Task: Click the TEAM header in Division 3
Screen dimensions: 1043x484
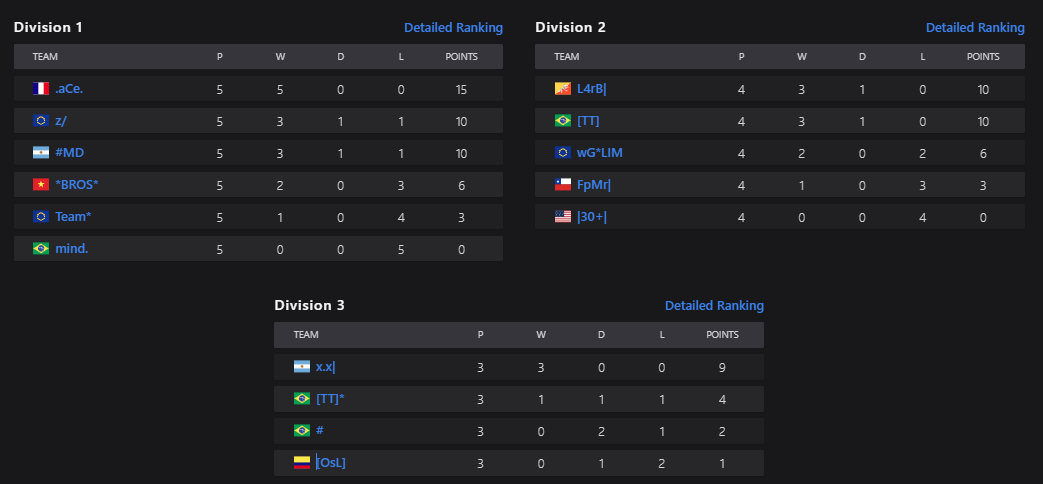Action: (x=306, y=335)
